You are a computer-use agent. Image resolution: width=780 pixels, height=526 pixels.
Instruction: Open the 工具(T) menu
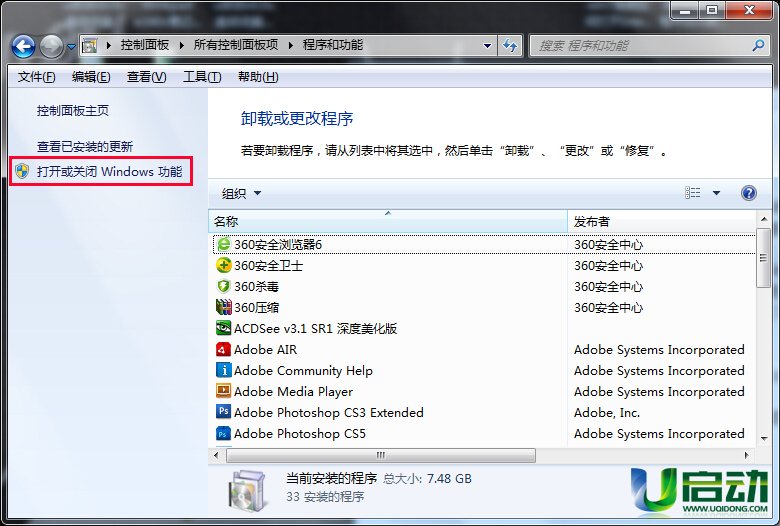point(202,77)
